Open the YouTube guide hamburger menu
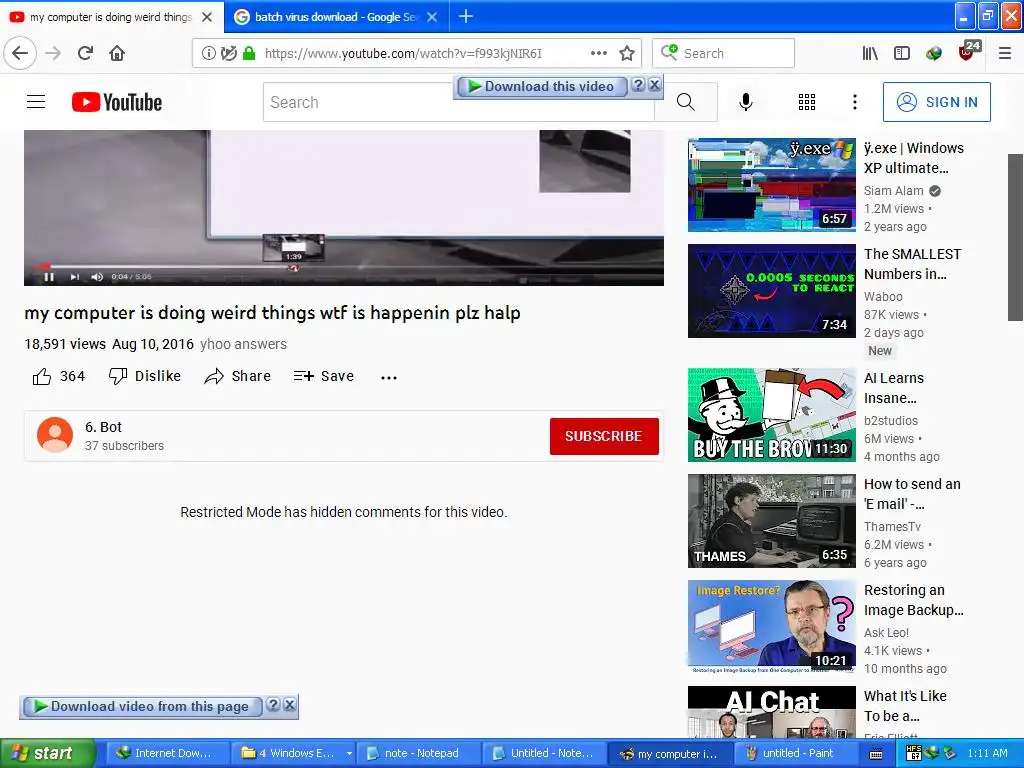This screenshot has height=768, width=1024. [x=36, y=102]
